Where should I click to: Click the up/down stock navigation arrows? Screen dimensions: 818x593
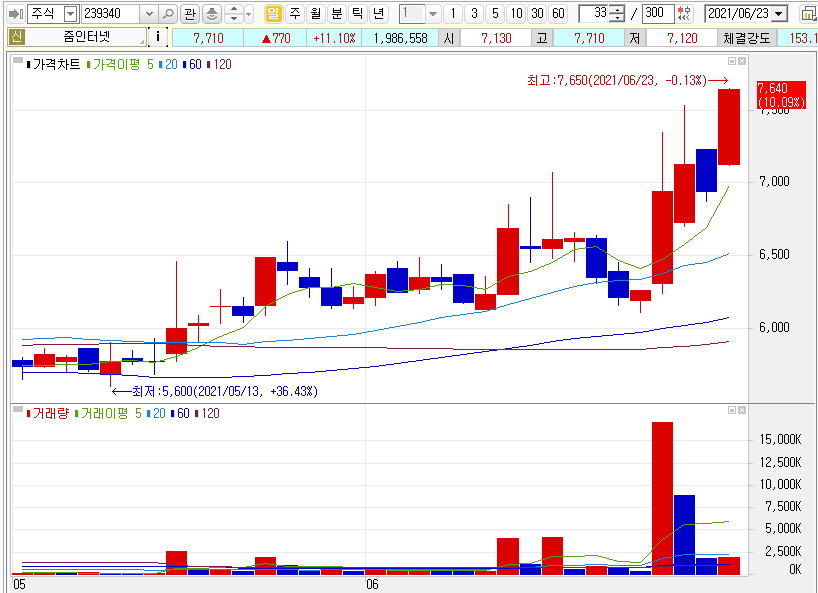pyautogui.click(x=234, y=14)
